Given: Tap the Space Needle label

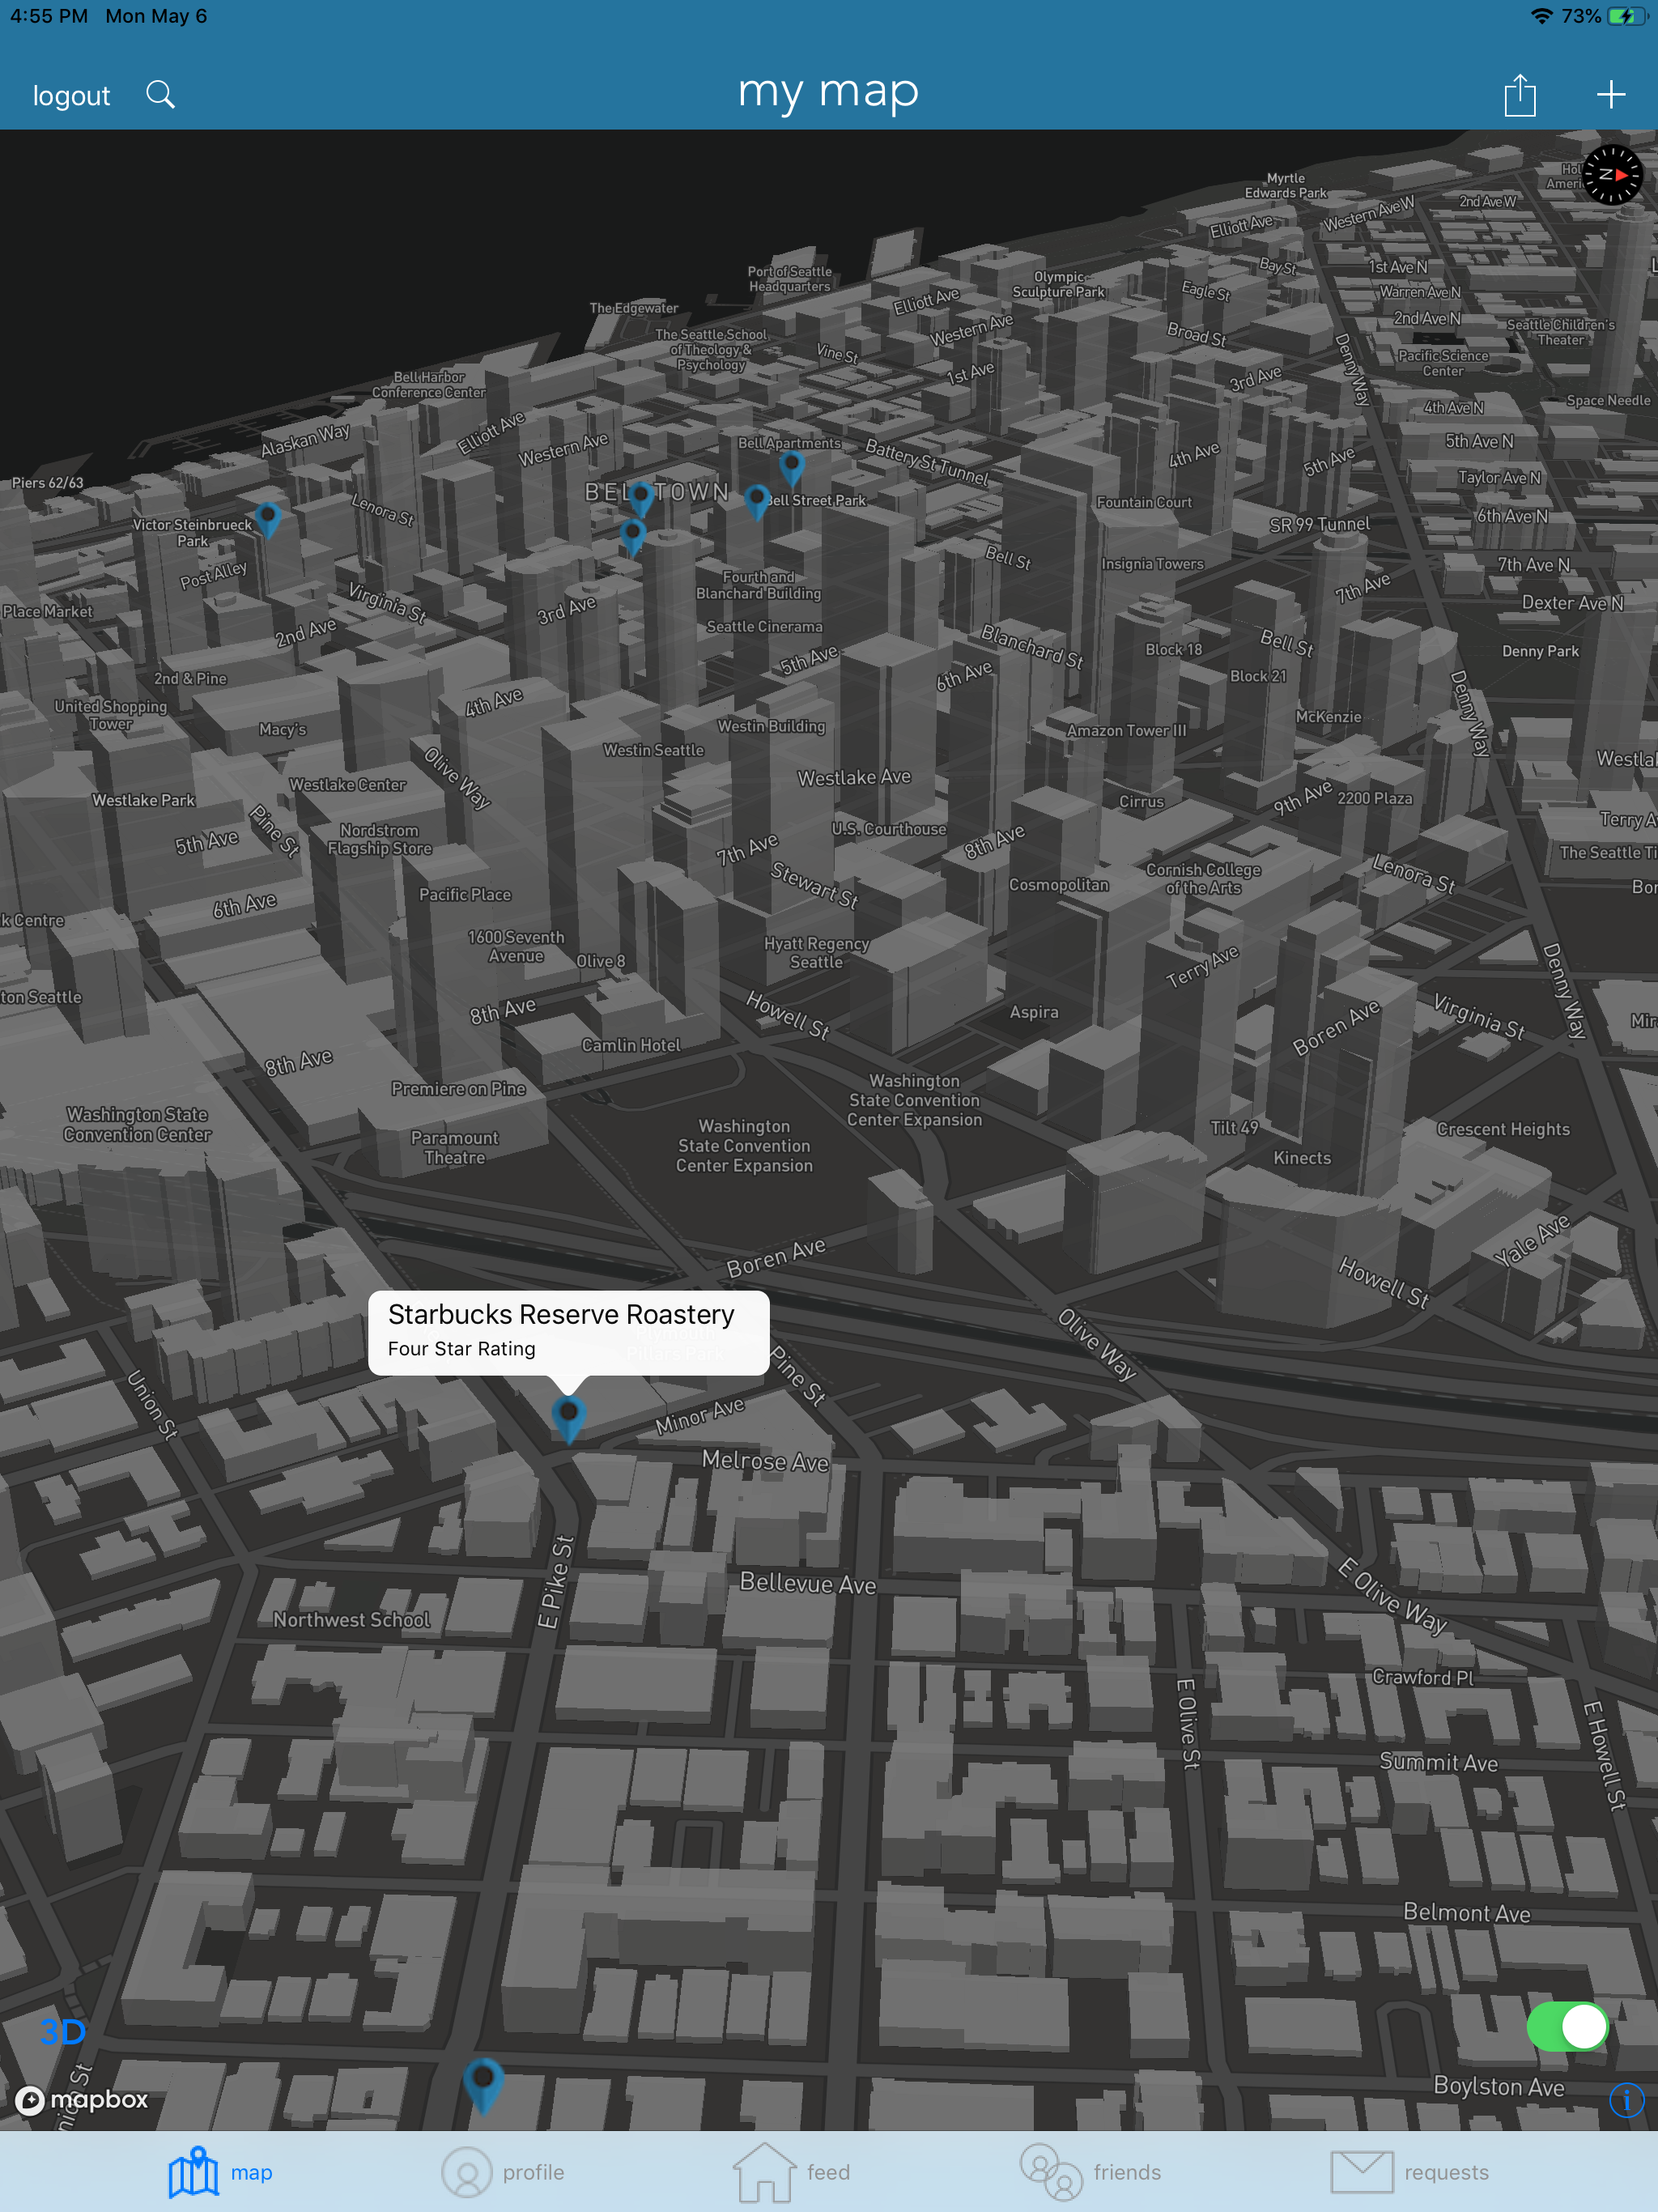Looking at the screenshot, I should point(1608,401).
